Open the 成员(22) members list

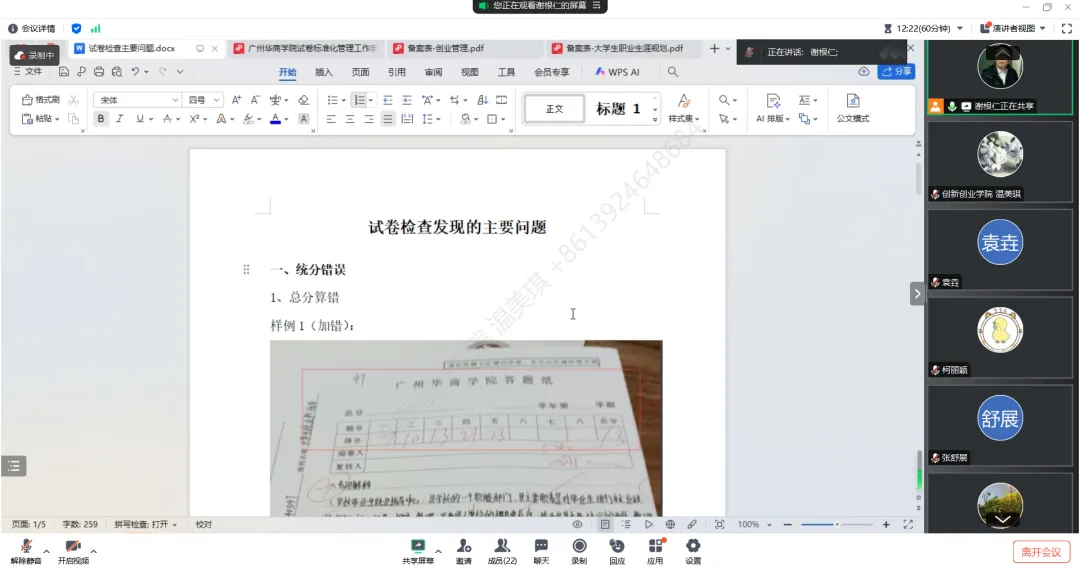[x=502, y=550]
